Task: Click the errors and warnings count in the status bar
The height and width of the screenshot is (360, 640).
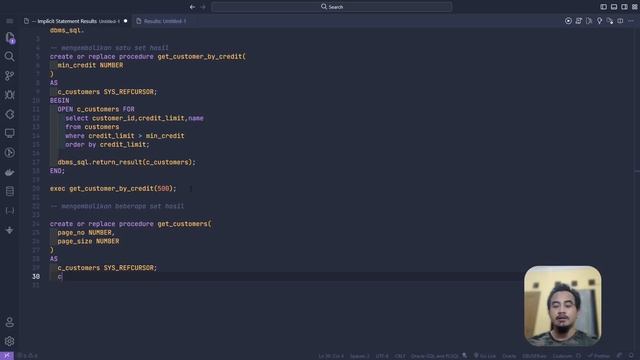Action: pyautogui.click(x=28, y=356)
